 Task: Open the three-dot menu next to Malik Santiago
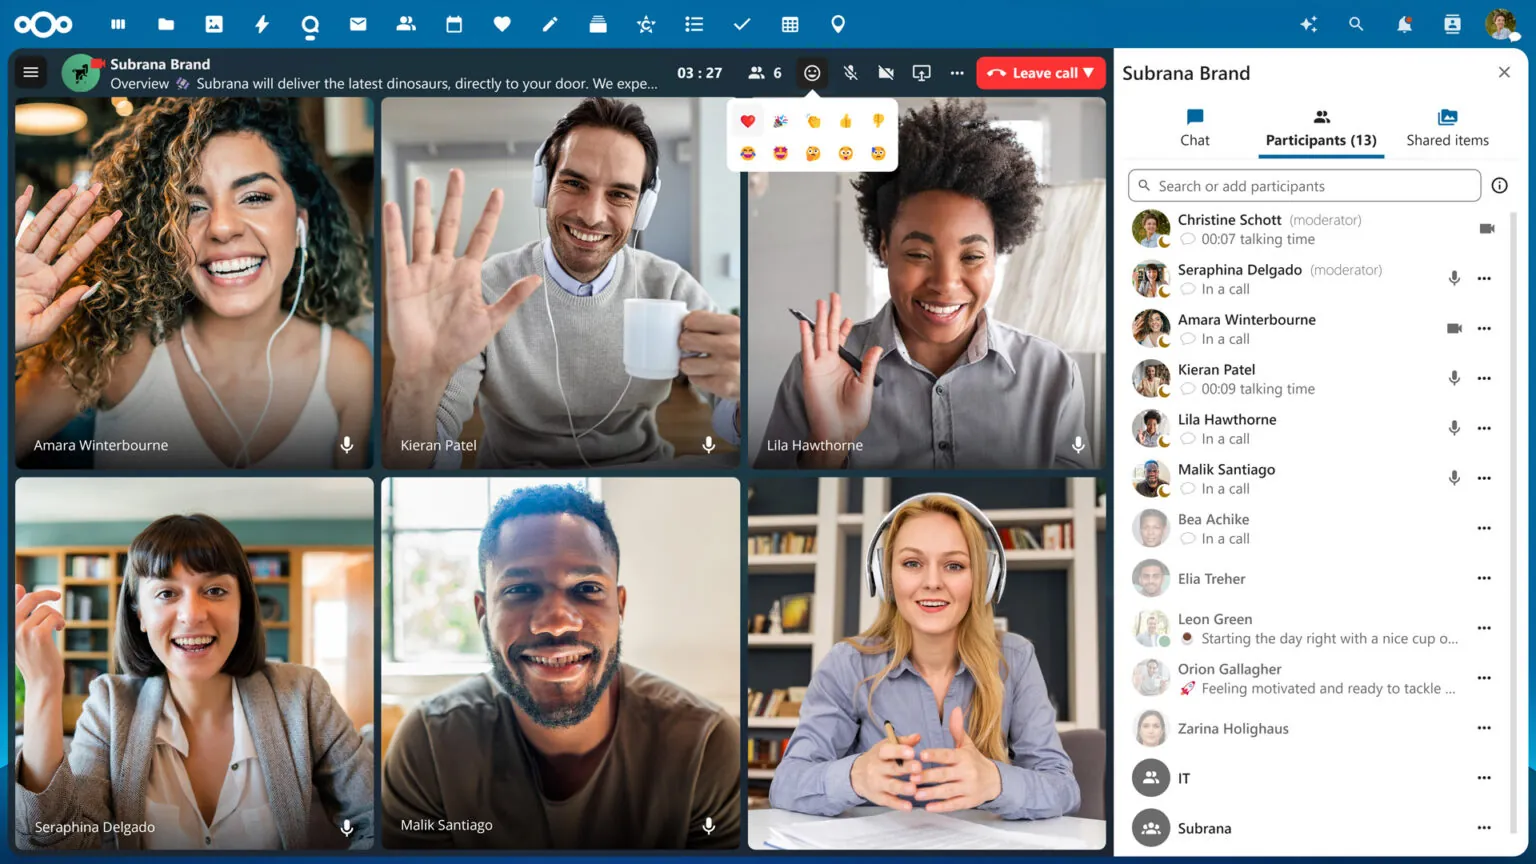(1484, 478)
